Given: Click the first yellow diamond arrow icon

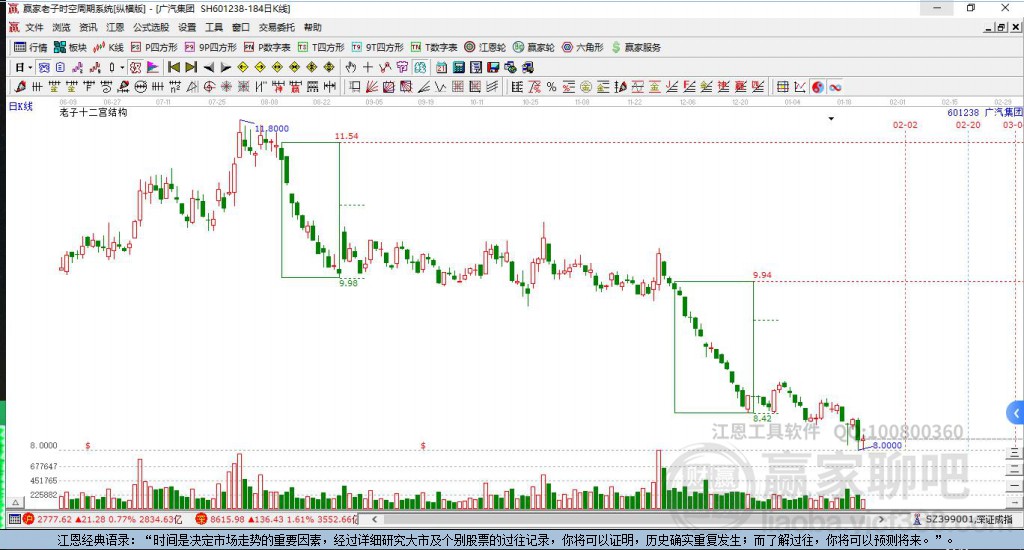Looking at the screenshot, I should (243, 67).
